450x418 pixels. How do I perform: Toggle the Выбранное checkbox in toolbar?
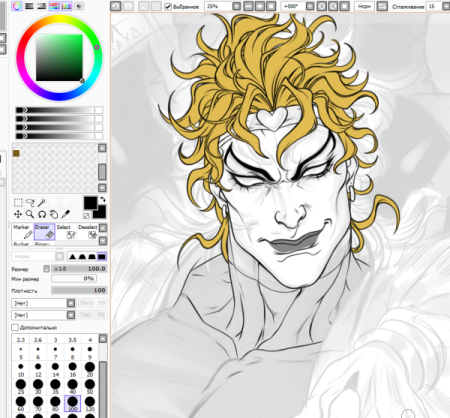click(168, 6)
